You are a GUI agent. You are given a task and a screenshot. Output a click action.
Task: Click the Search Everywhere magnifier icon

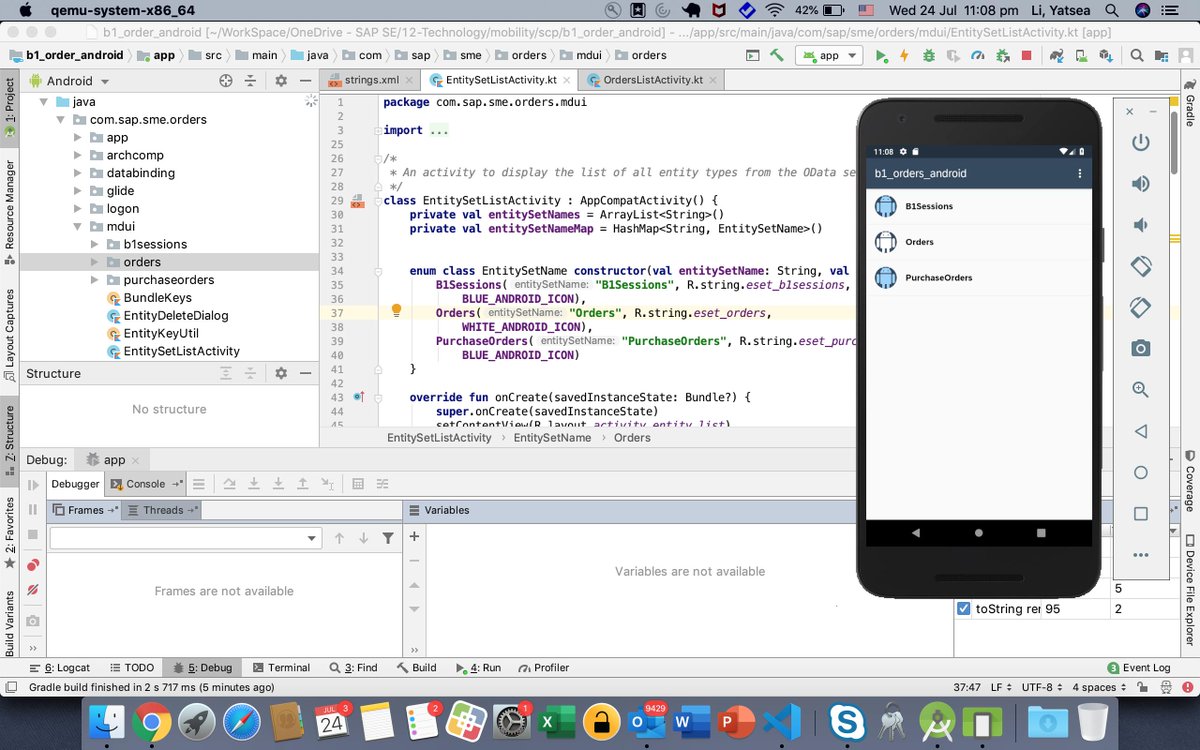pyautogui.click(x=1137, y=56)
